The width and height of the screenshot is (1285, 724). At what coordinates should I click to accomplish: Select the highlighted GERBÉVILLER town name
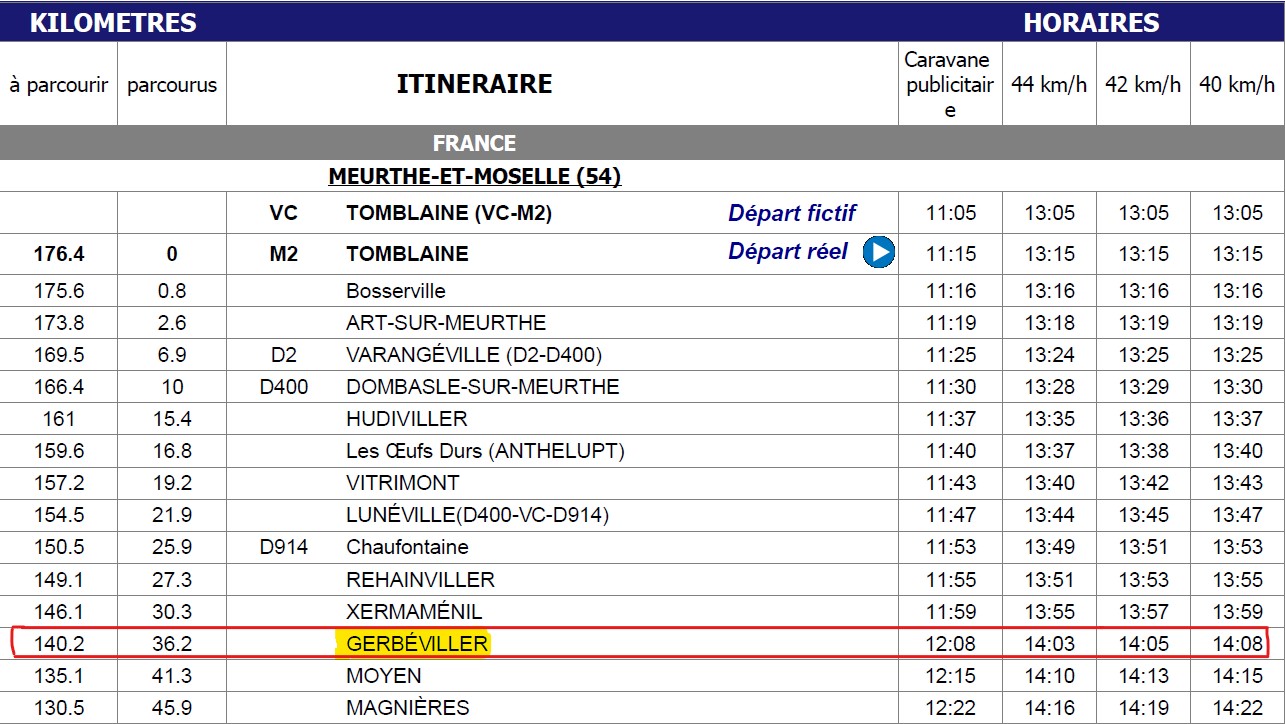click(417, 643)
